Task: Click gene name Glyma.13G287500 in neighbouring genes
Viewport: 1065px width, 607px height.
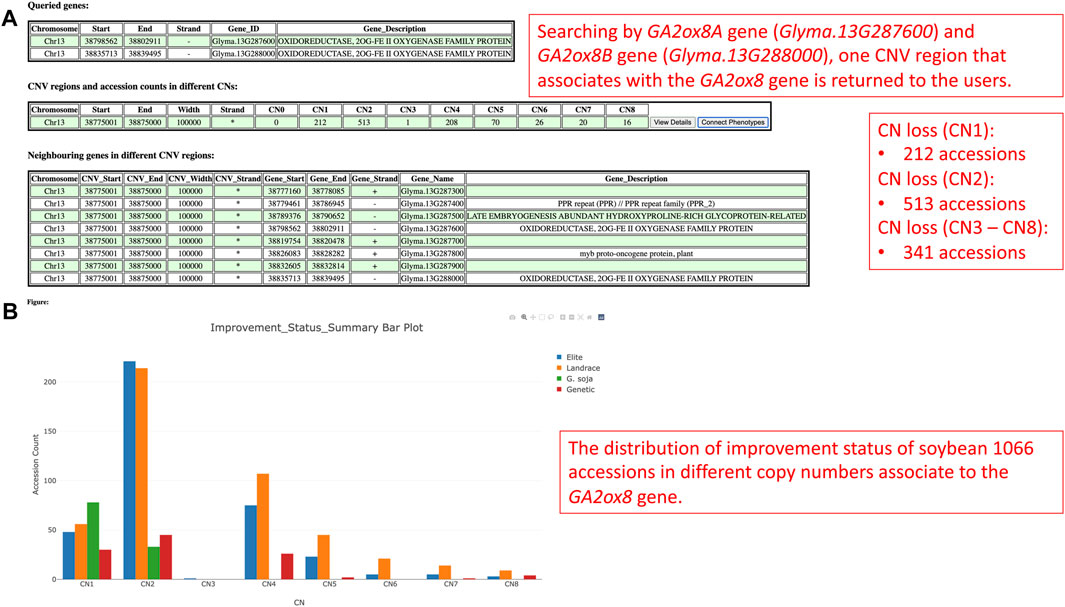Action: pos(432,217)
